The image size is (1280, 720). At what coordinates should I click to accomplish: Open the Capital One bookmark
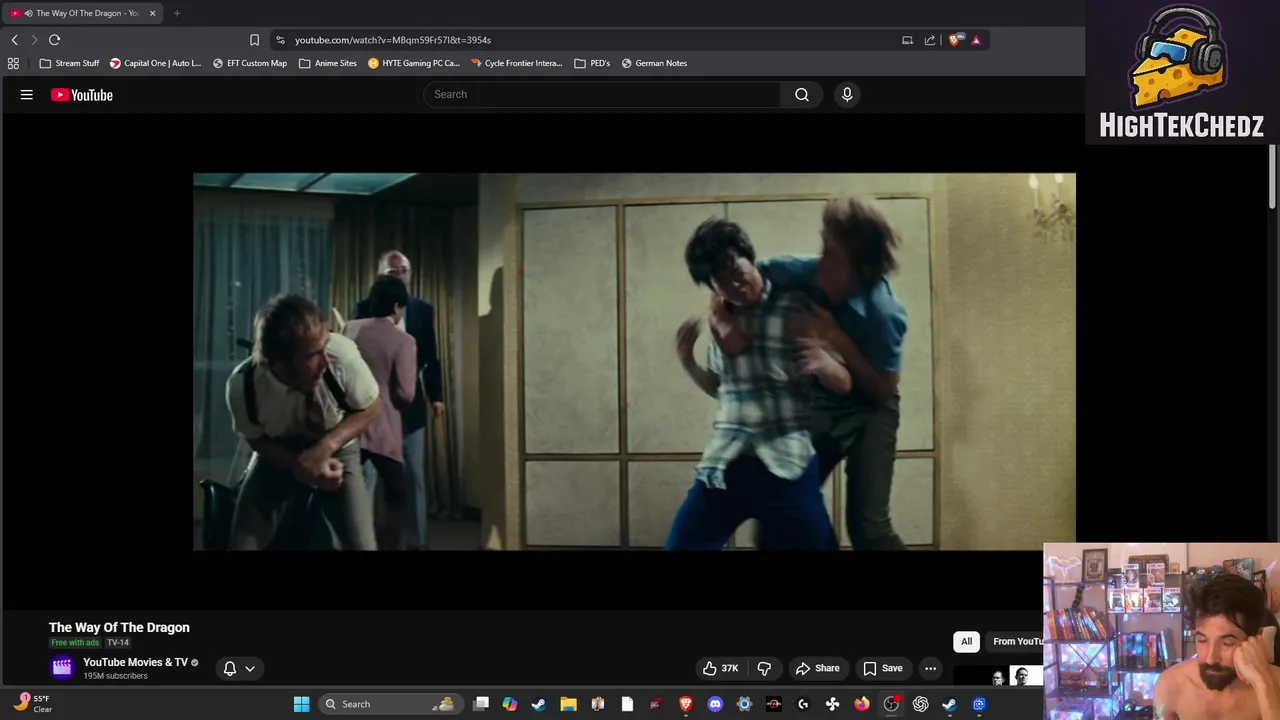point(156,63)
